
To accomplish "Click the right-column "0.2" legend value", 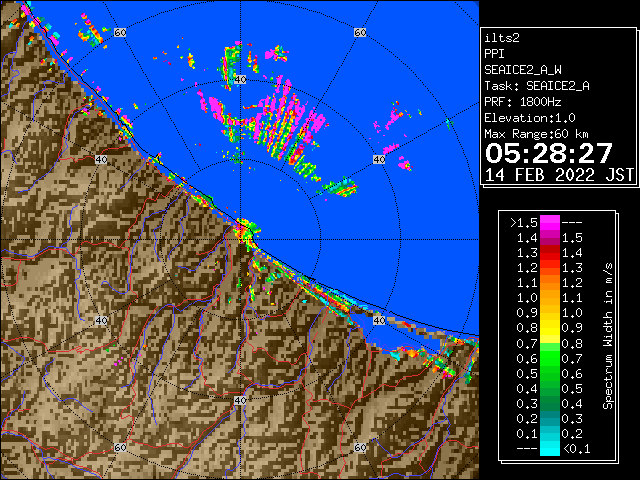I will tap(572, 434).
